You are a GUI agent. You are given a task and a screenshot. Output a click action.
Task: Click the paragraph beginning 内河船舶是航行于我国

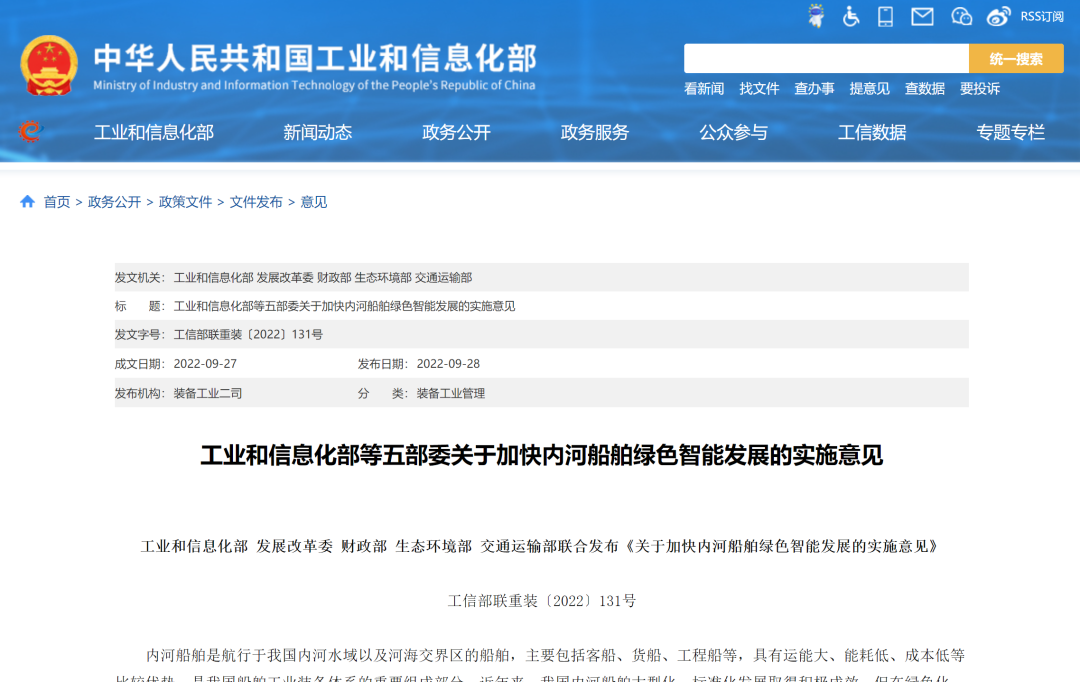coord(541,667)
